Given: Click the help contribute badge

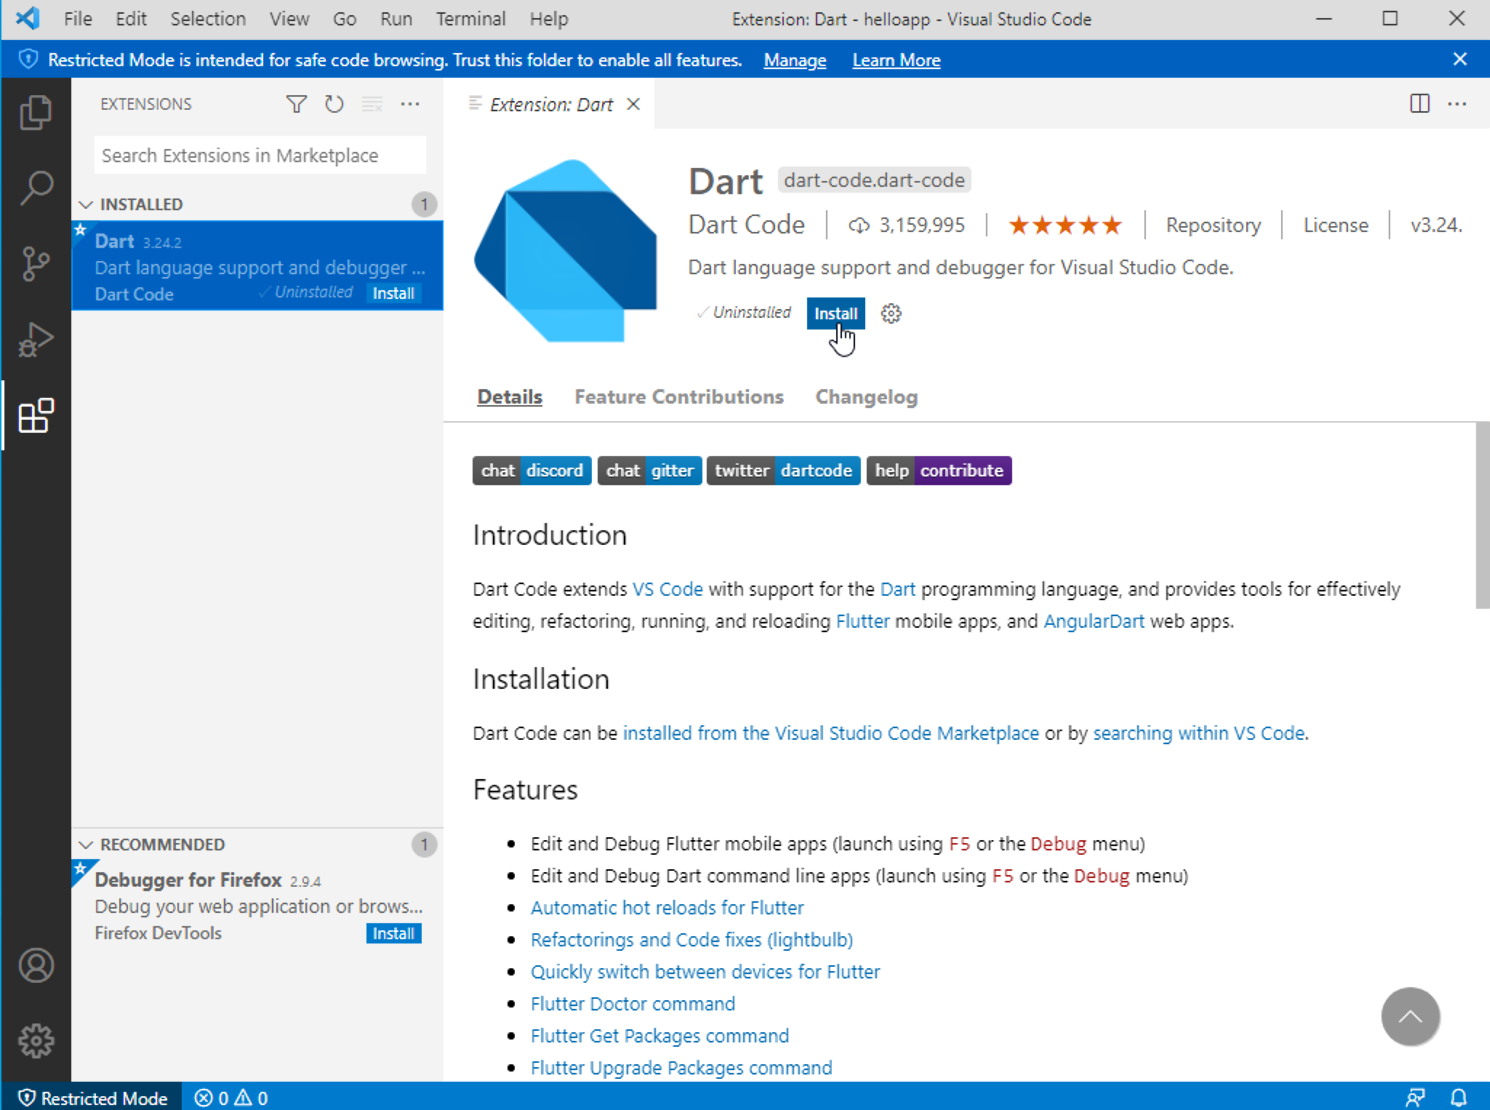Looking at the screenshot, I should [939, 470].
